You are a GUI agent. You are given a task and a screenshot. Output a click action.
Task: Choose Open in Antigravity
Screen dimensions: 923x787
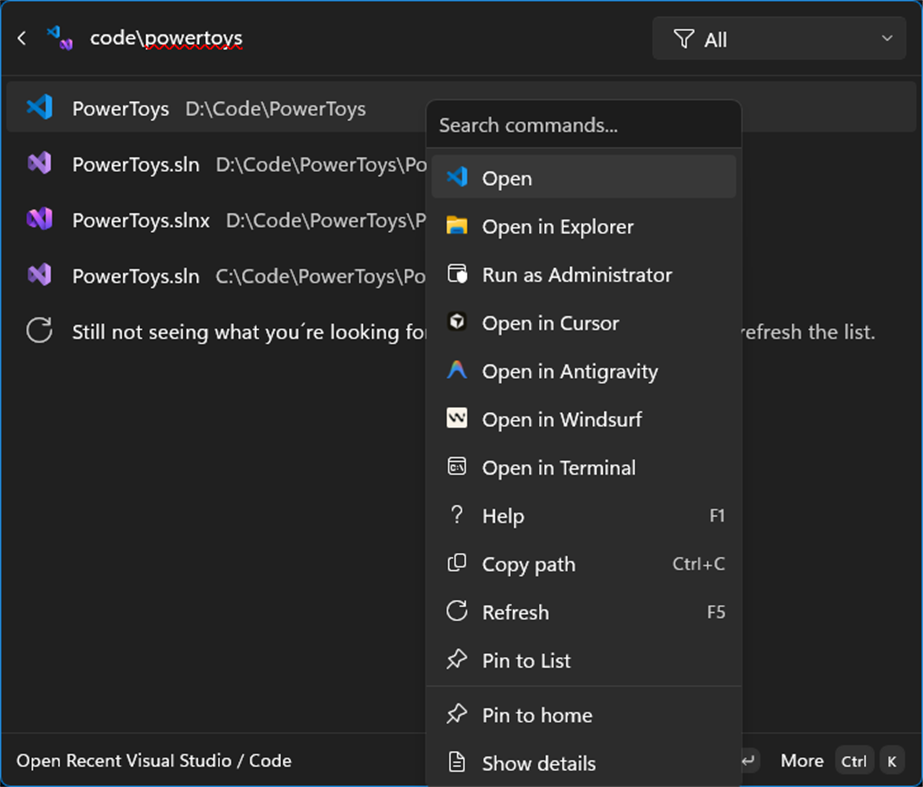[583, 371]
